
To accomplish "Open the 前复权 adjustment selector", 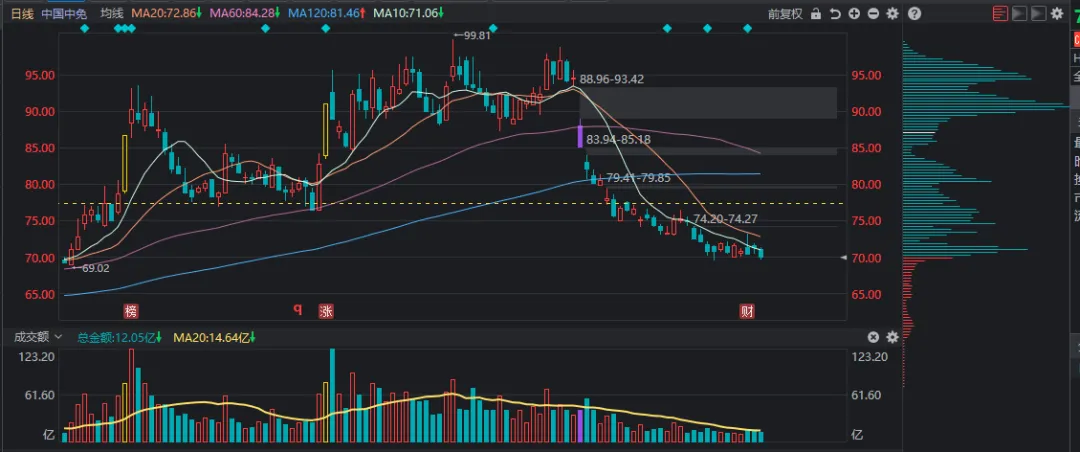I will pyautogui.click(x=786, y=14).
